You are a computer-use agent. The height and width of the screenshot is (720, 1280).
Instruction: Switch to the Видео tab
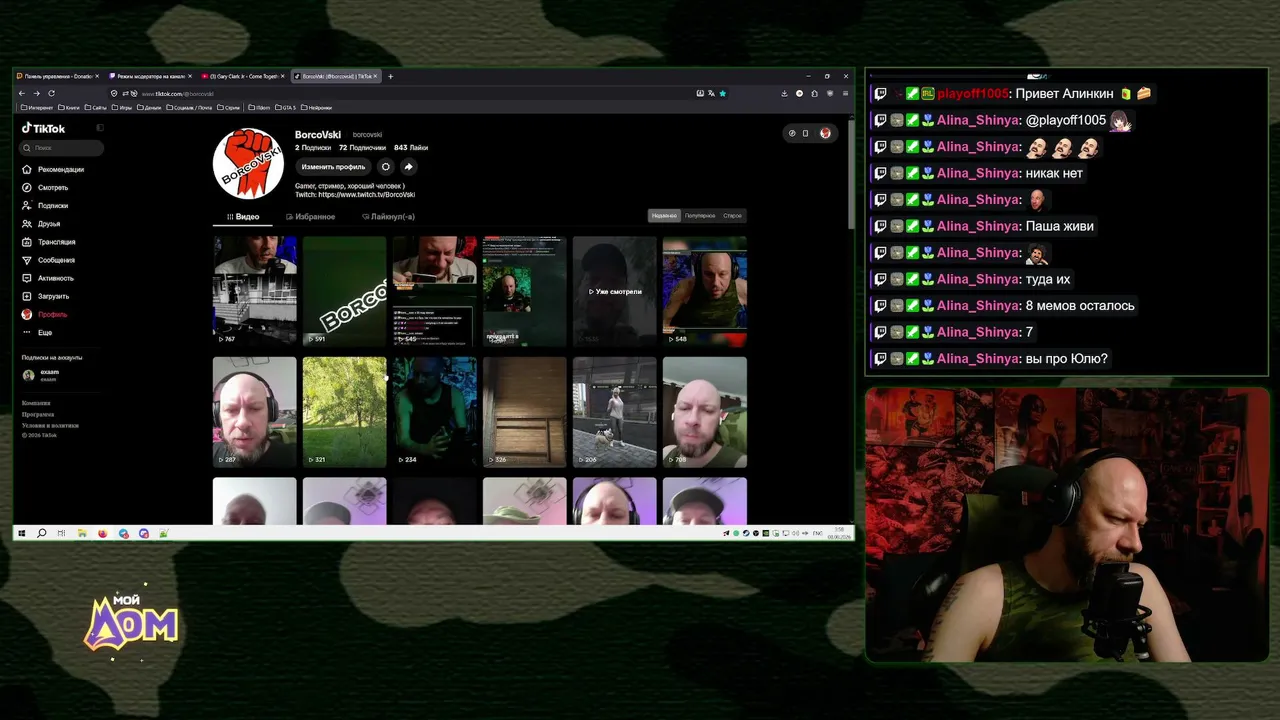tap(243, 216)
